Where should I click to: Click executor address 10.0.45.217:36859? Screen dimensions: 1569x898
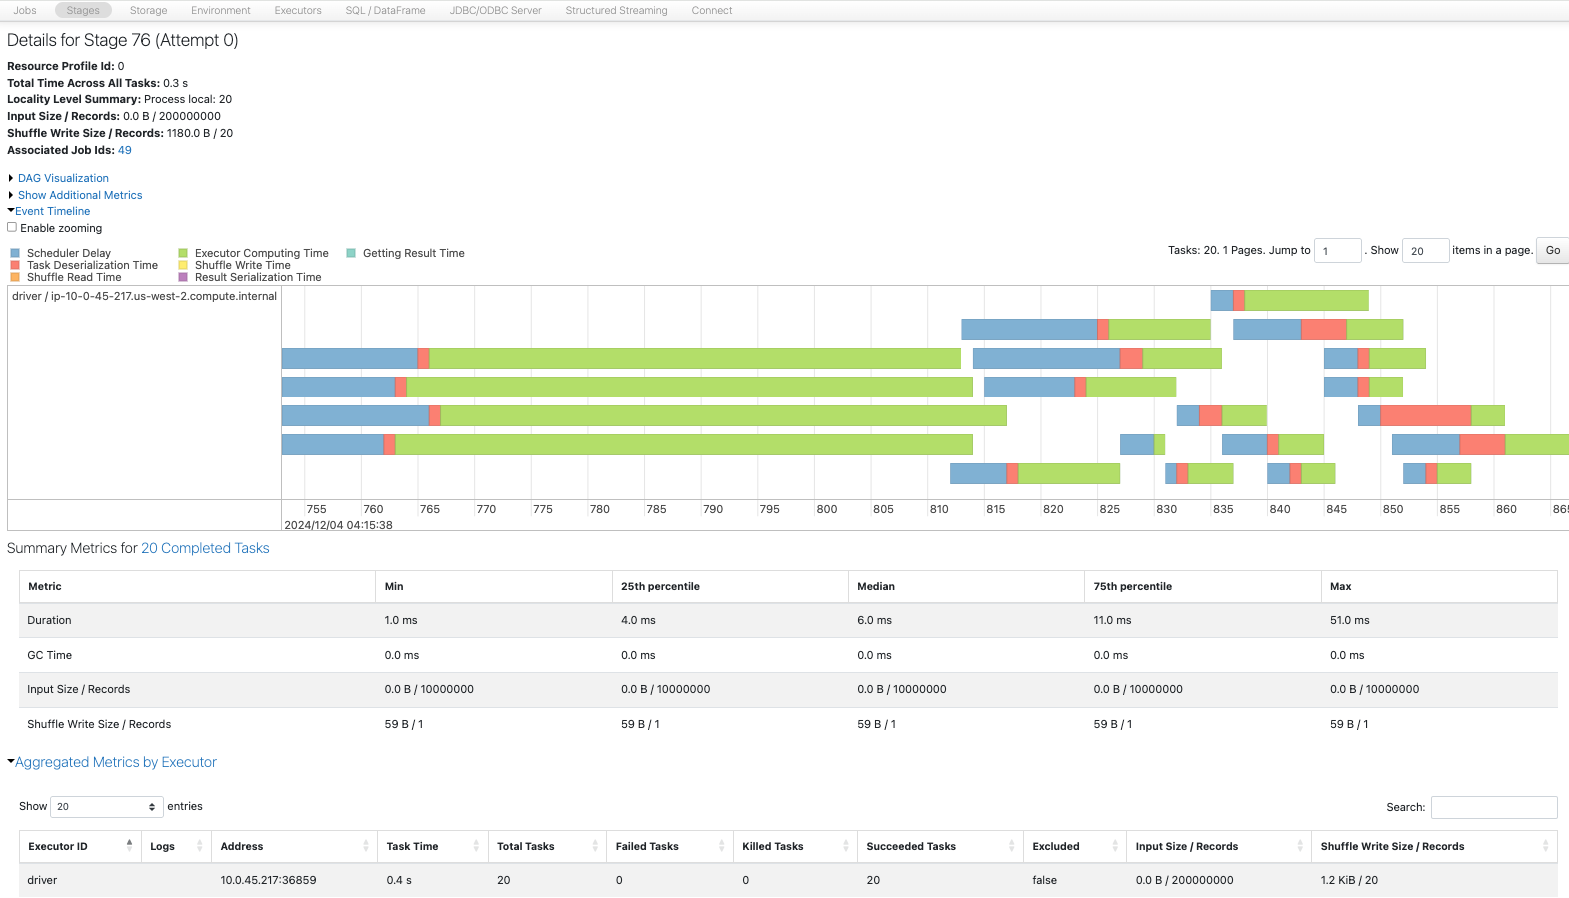(x=268, y=880)
